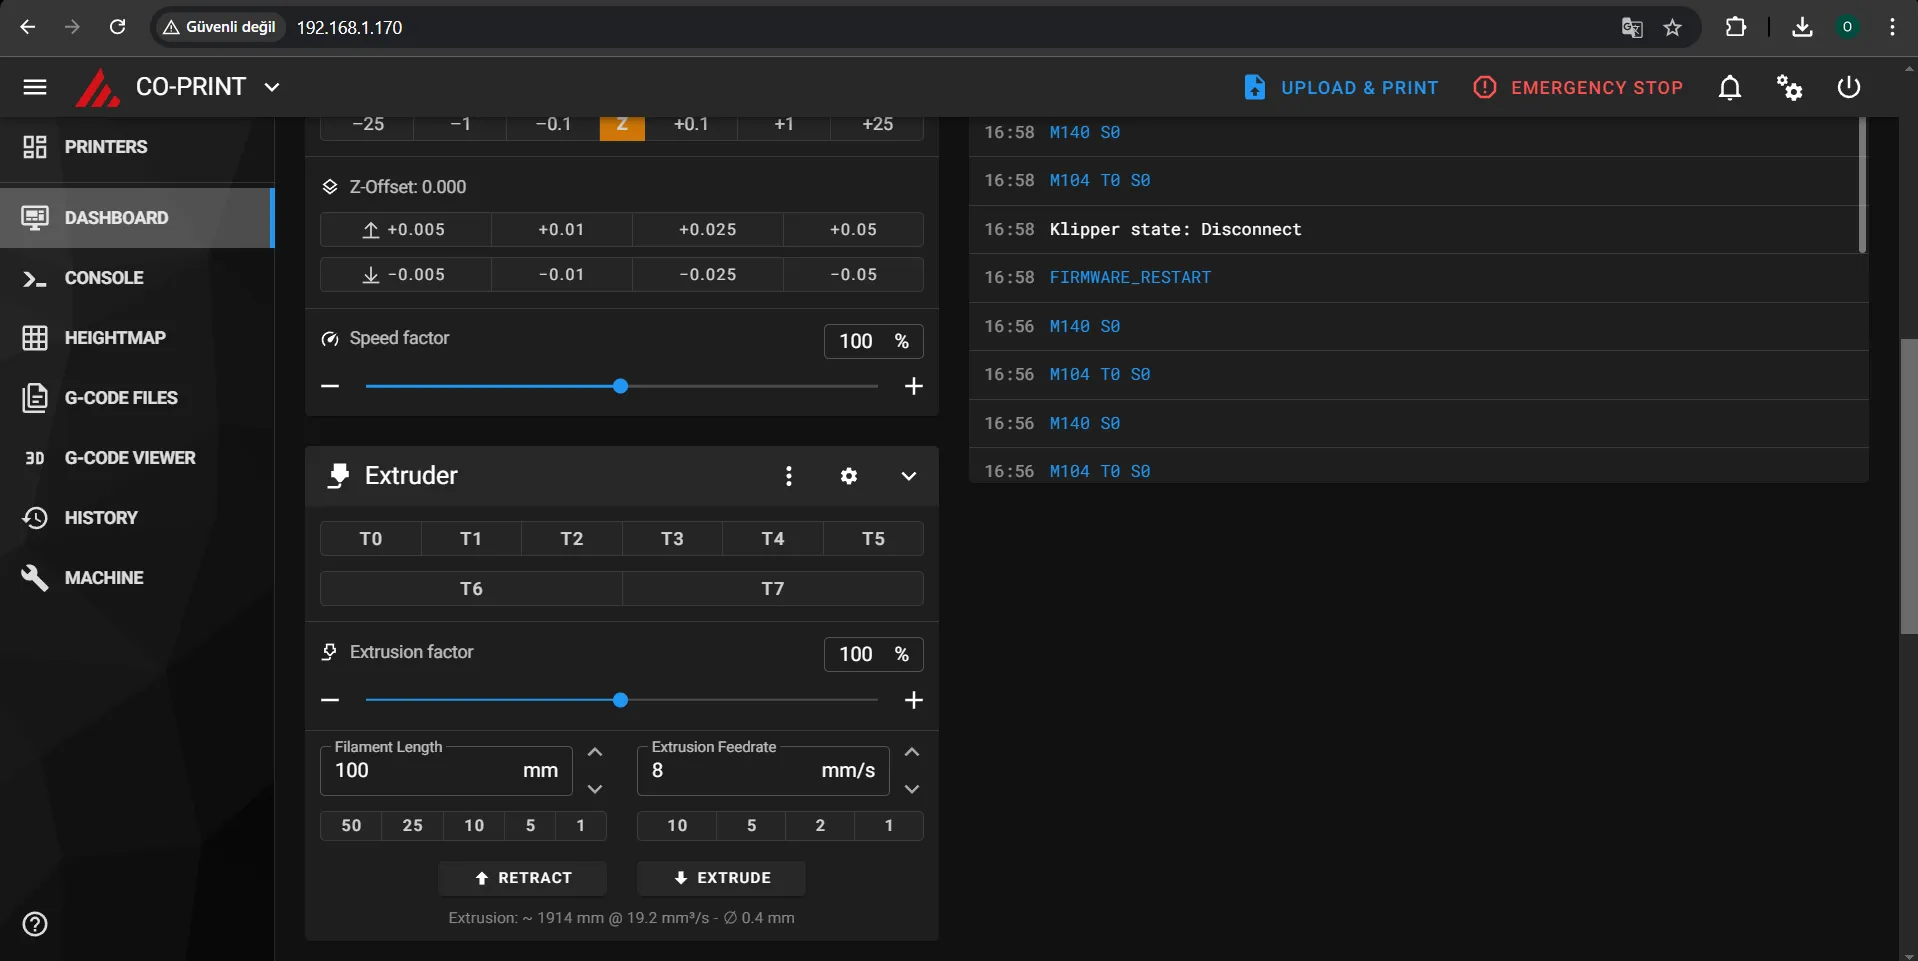Decrease extrusion factor with minus icon
The height and width of the screenshot is (961, 1918).
point(331,700)
